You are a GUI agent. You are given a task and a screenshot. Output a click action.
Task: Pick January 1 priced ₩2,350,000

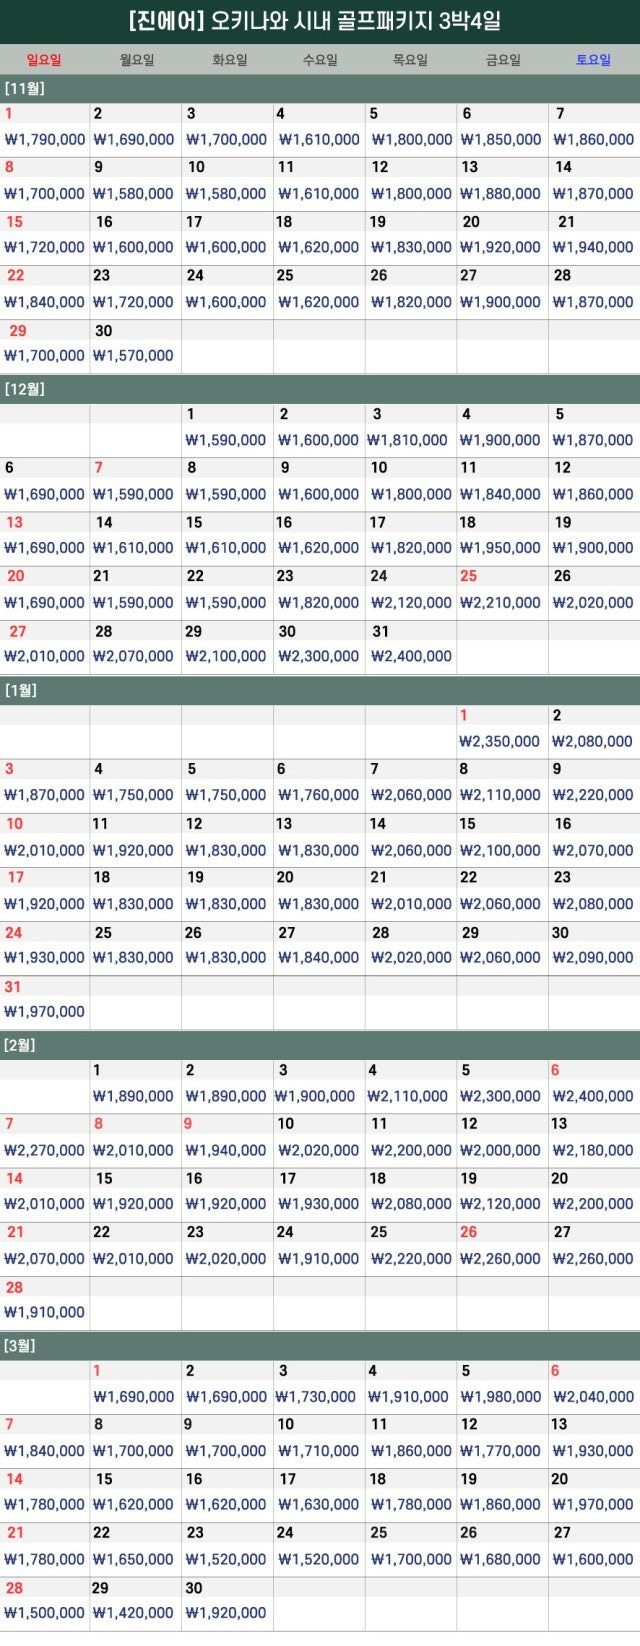pos(502,731)
